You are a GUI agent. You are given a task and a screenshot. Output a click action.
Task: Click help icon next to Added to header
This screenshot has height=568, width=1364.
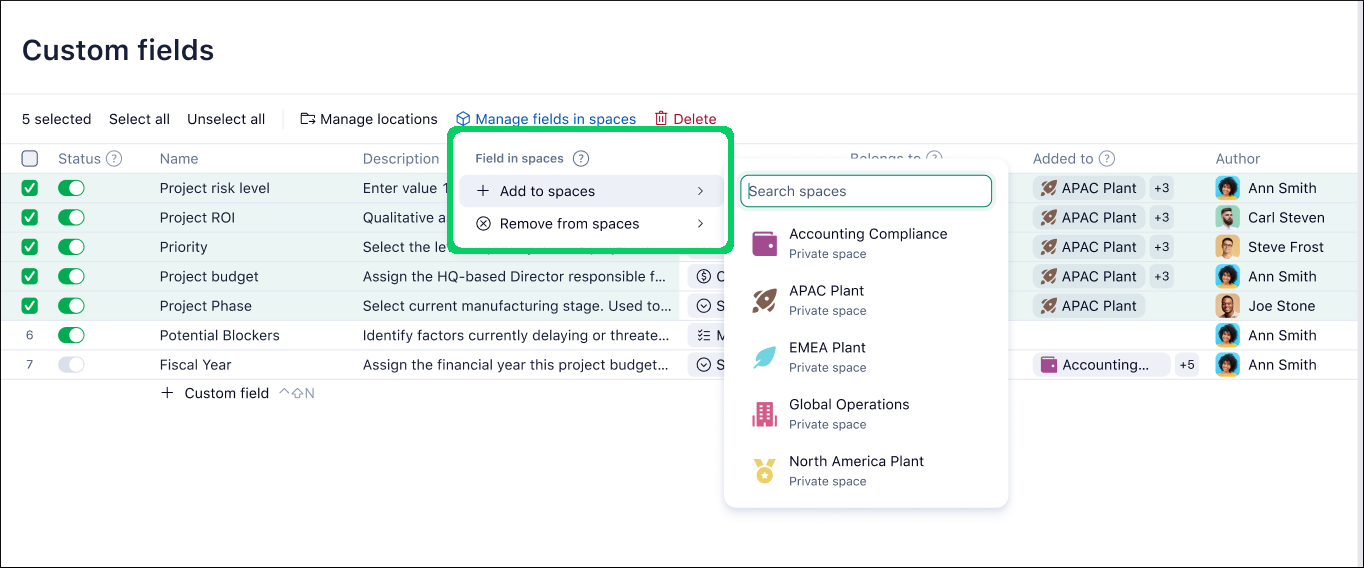pyautogui.click(x=1107, y=158)
